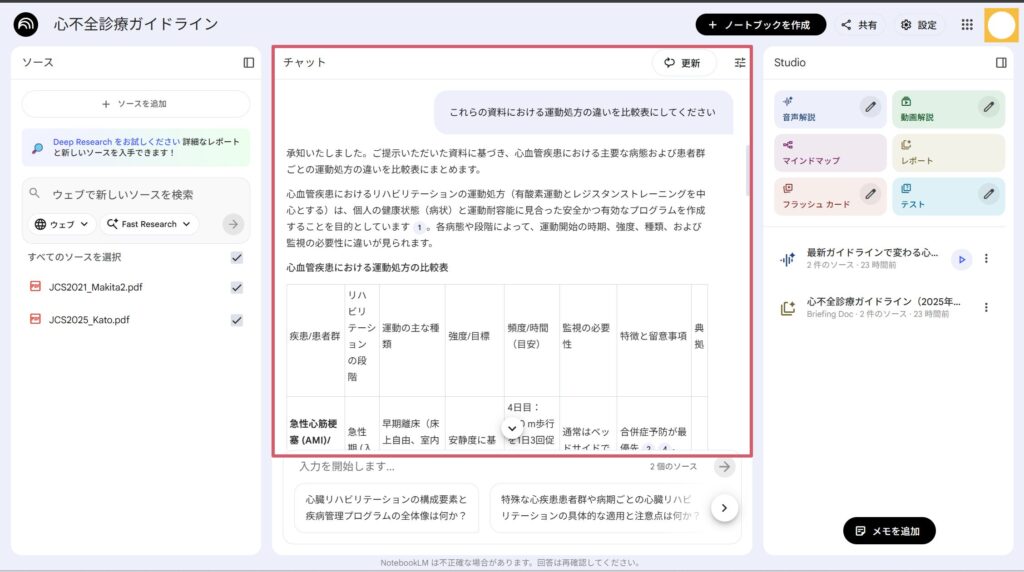Click the pencil icon on フラッシュ カード
This screenshot has width=1024, height=572.
click(870, 193)
